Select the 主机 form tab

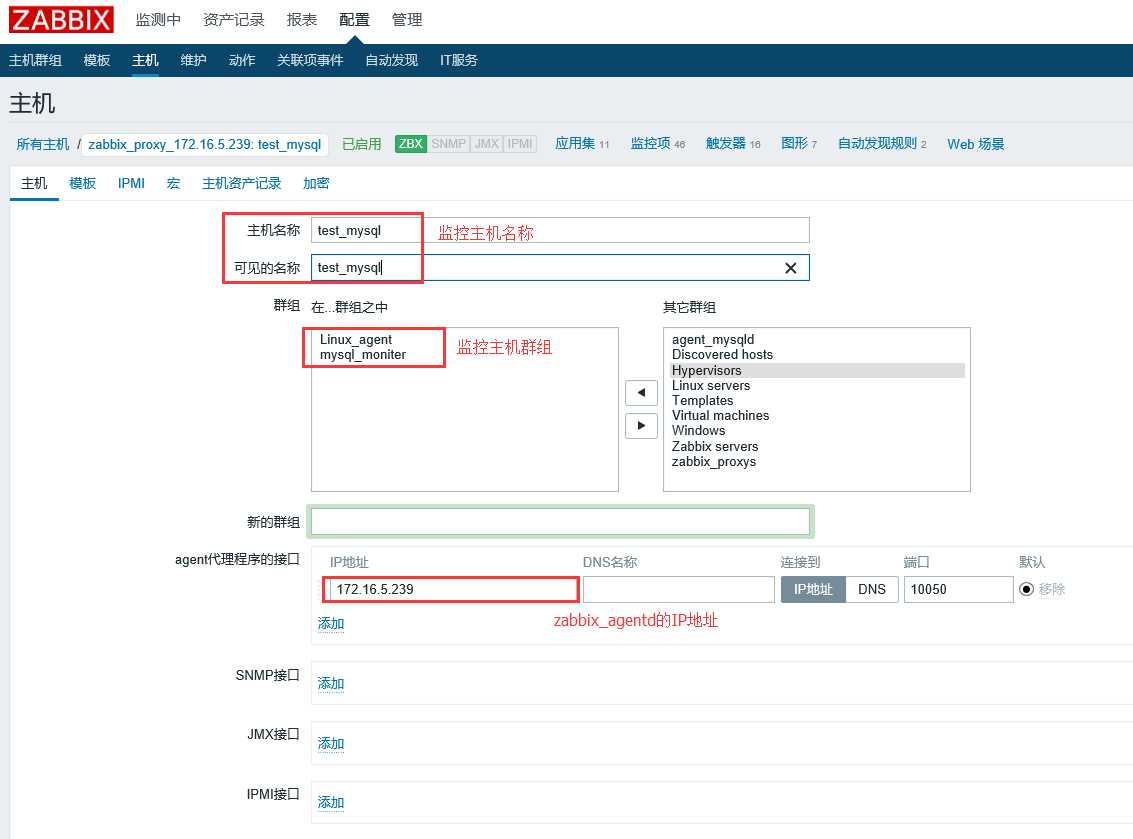click(34, 184)
